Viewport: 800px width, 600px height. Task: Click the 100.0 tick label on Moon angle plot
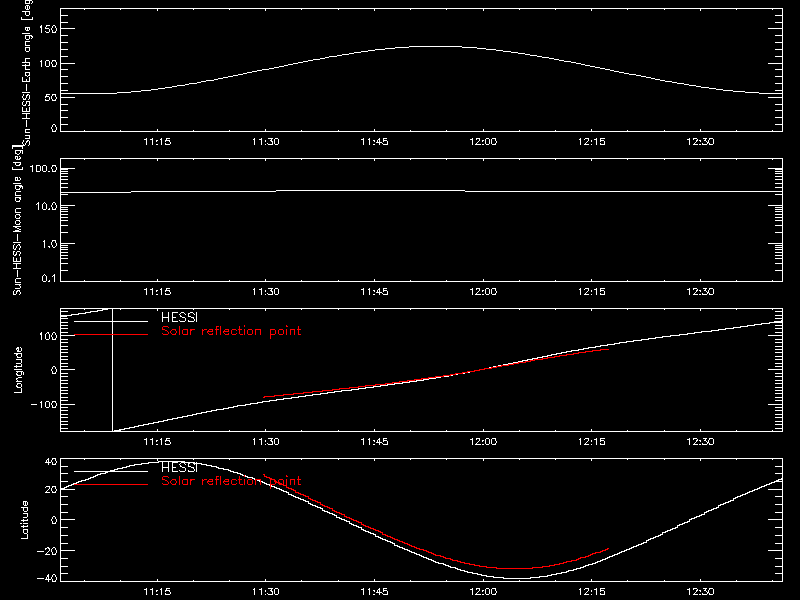(43, 169)
